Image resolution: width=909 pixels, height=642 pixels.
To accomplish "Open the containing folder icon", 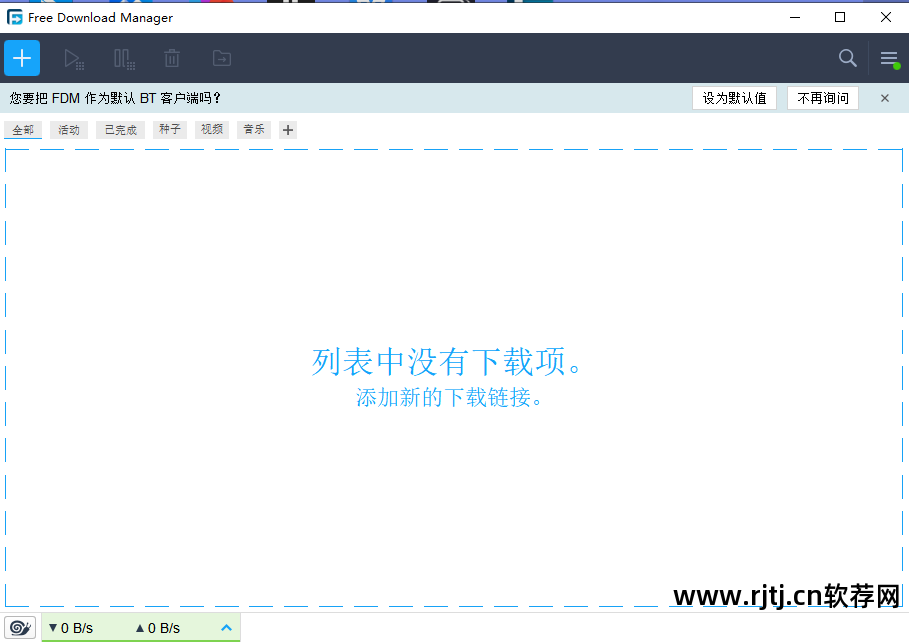I will point(221,58).
